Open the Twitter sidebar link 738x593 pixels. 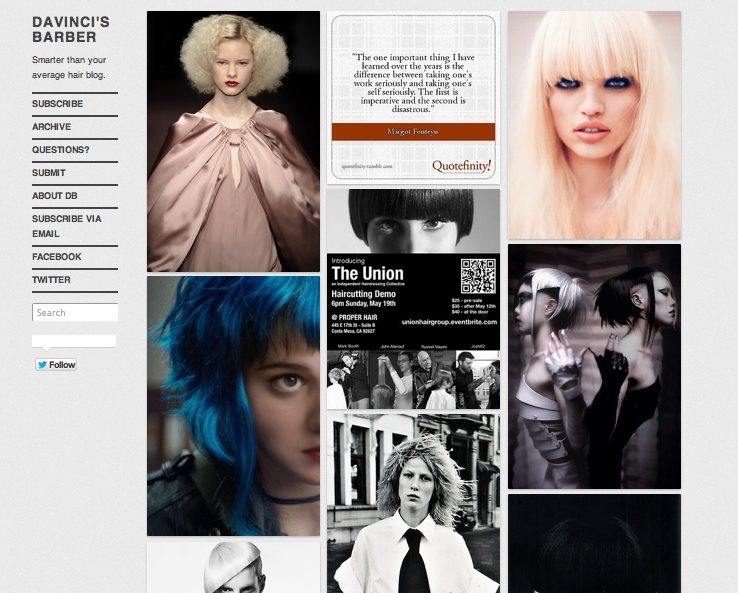[x=51, y=280]
